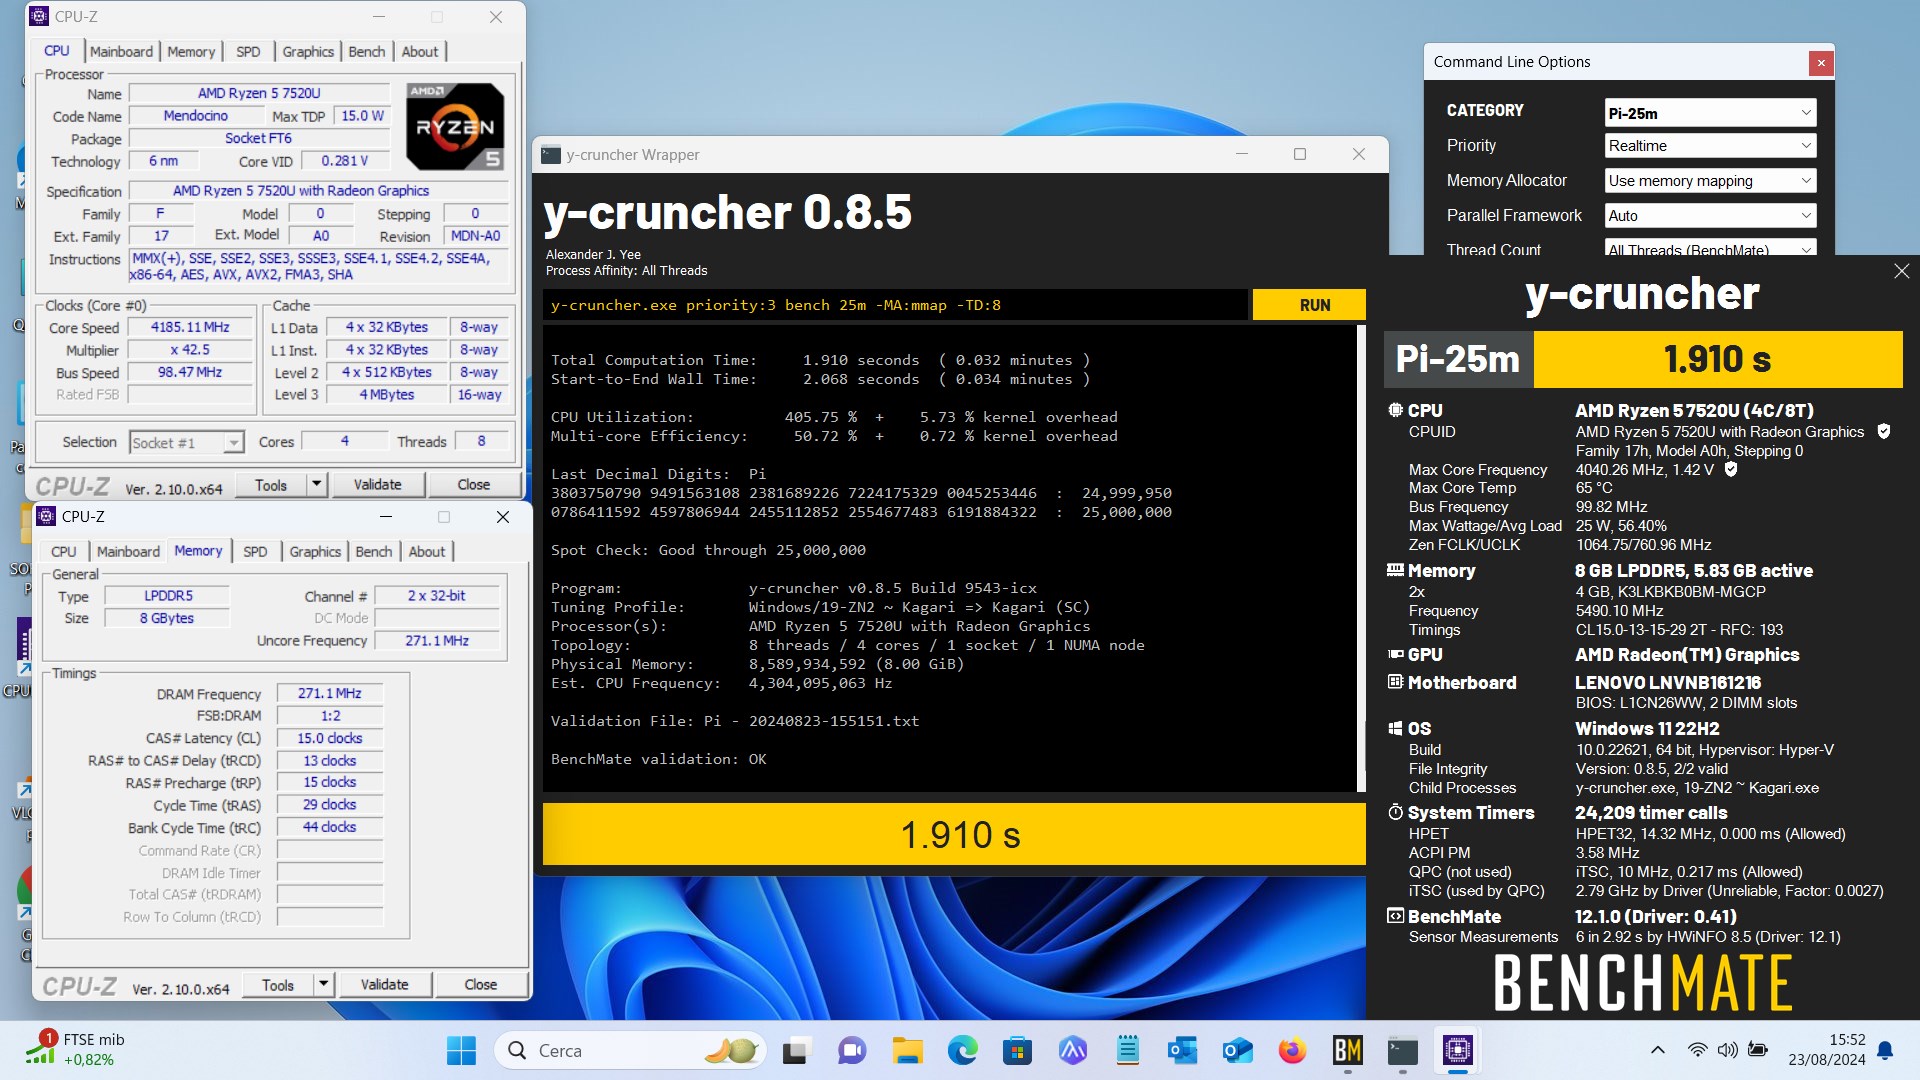Open About tab in top CPU-Z window

pos(420,52)
